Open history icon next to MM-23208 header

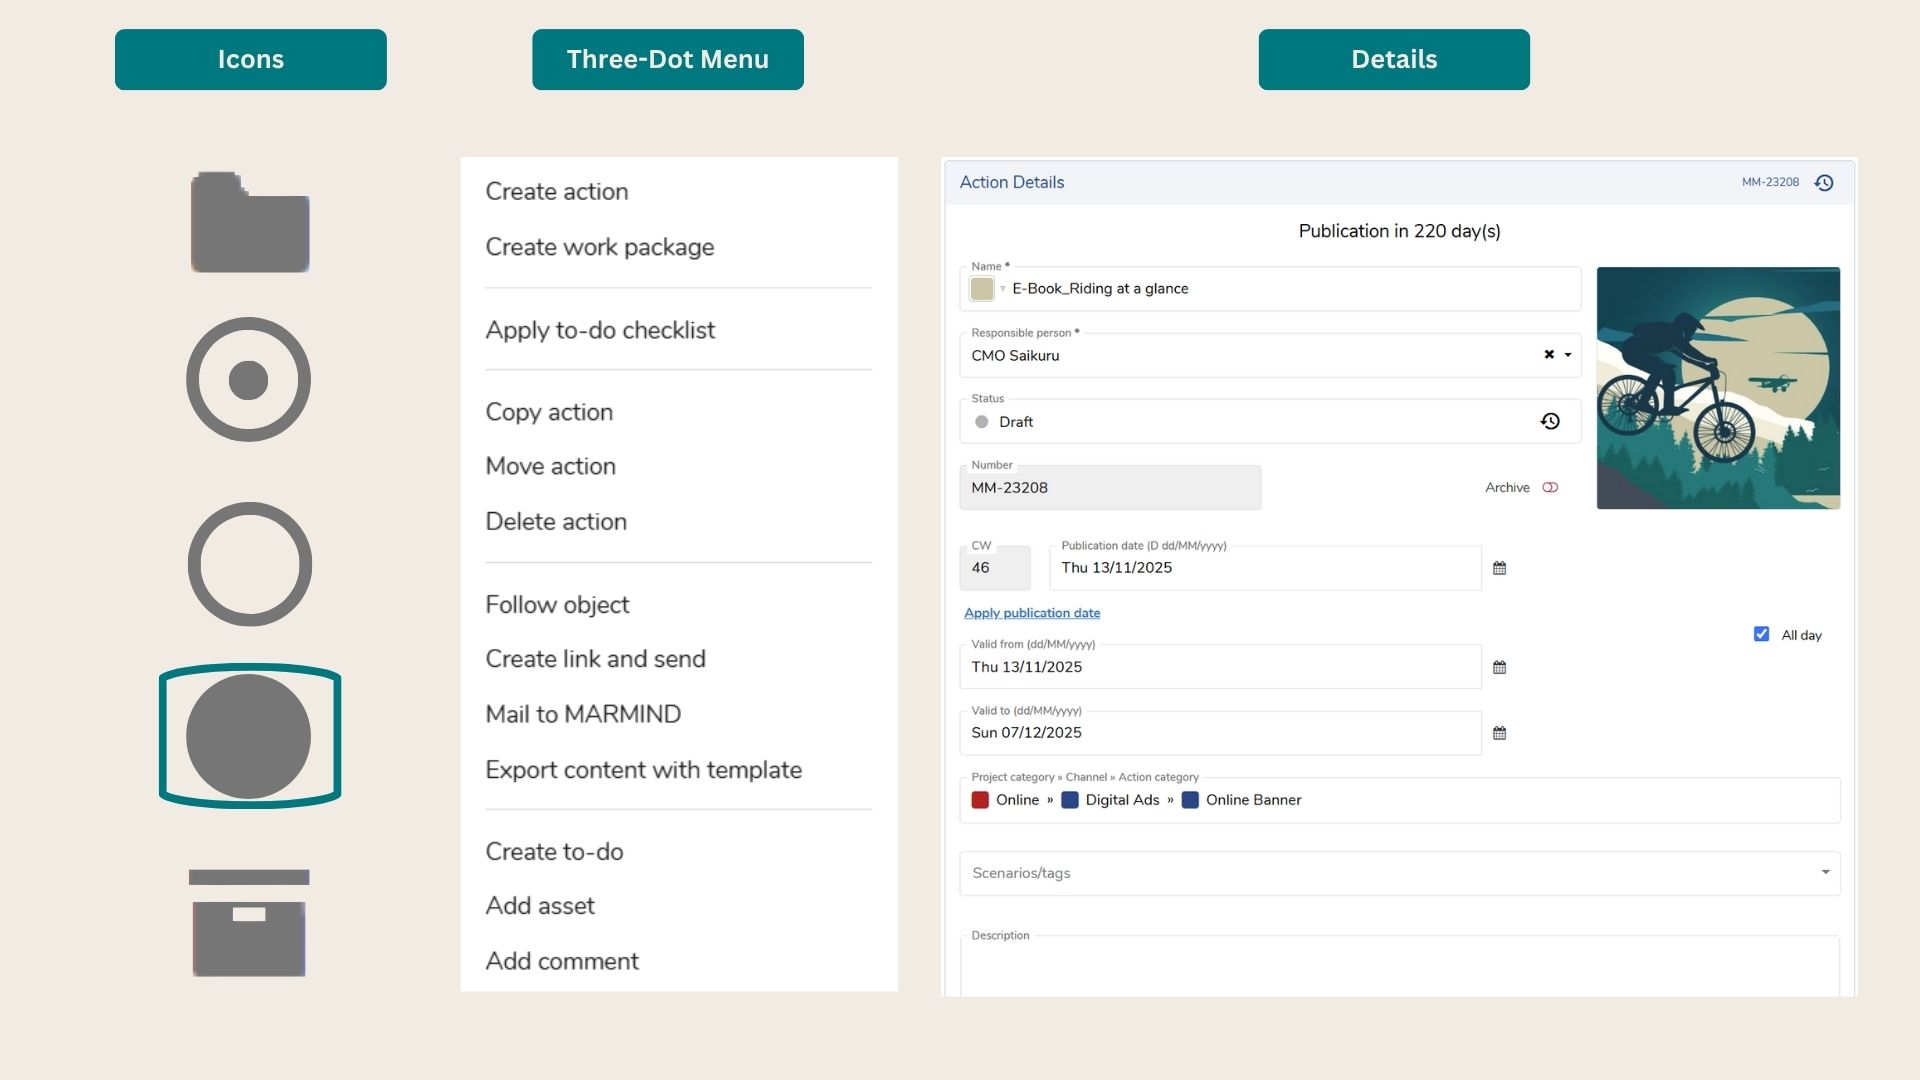point(1824,183)
